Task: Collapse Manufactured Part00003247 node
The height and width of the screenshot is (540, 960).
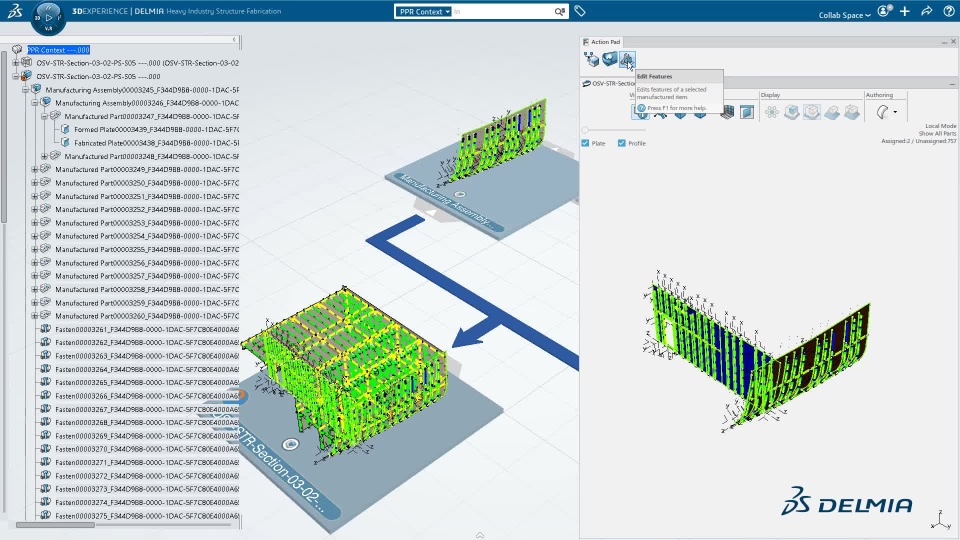Action: click(x=44, y=116)
